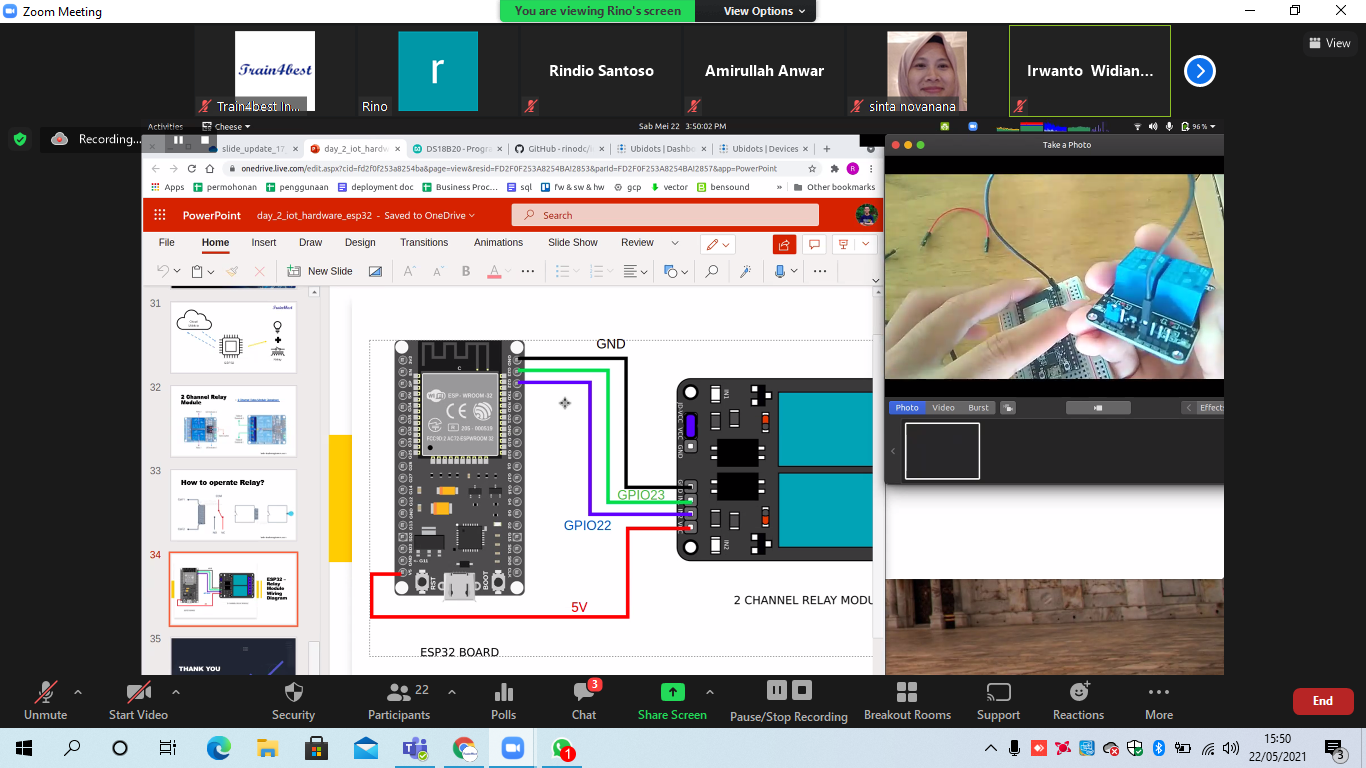Open the Zoom Security shield icon

pos(293,693)
